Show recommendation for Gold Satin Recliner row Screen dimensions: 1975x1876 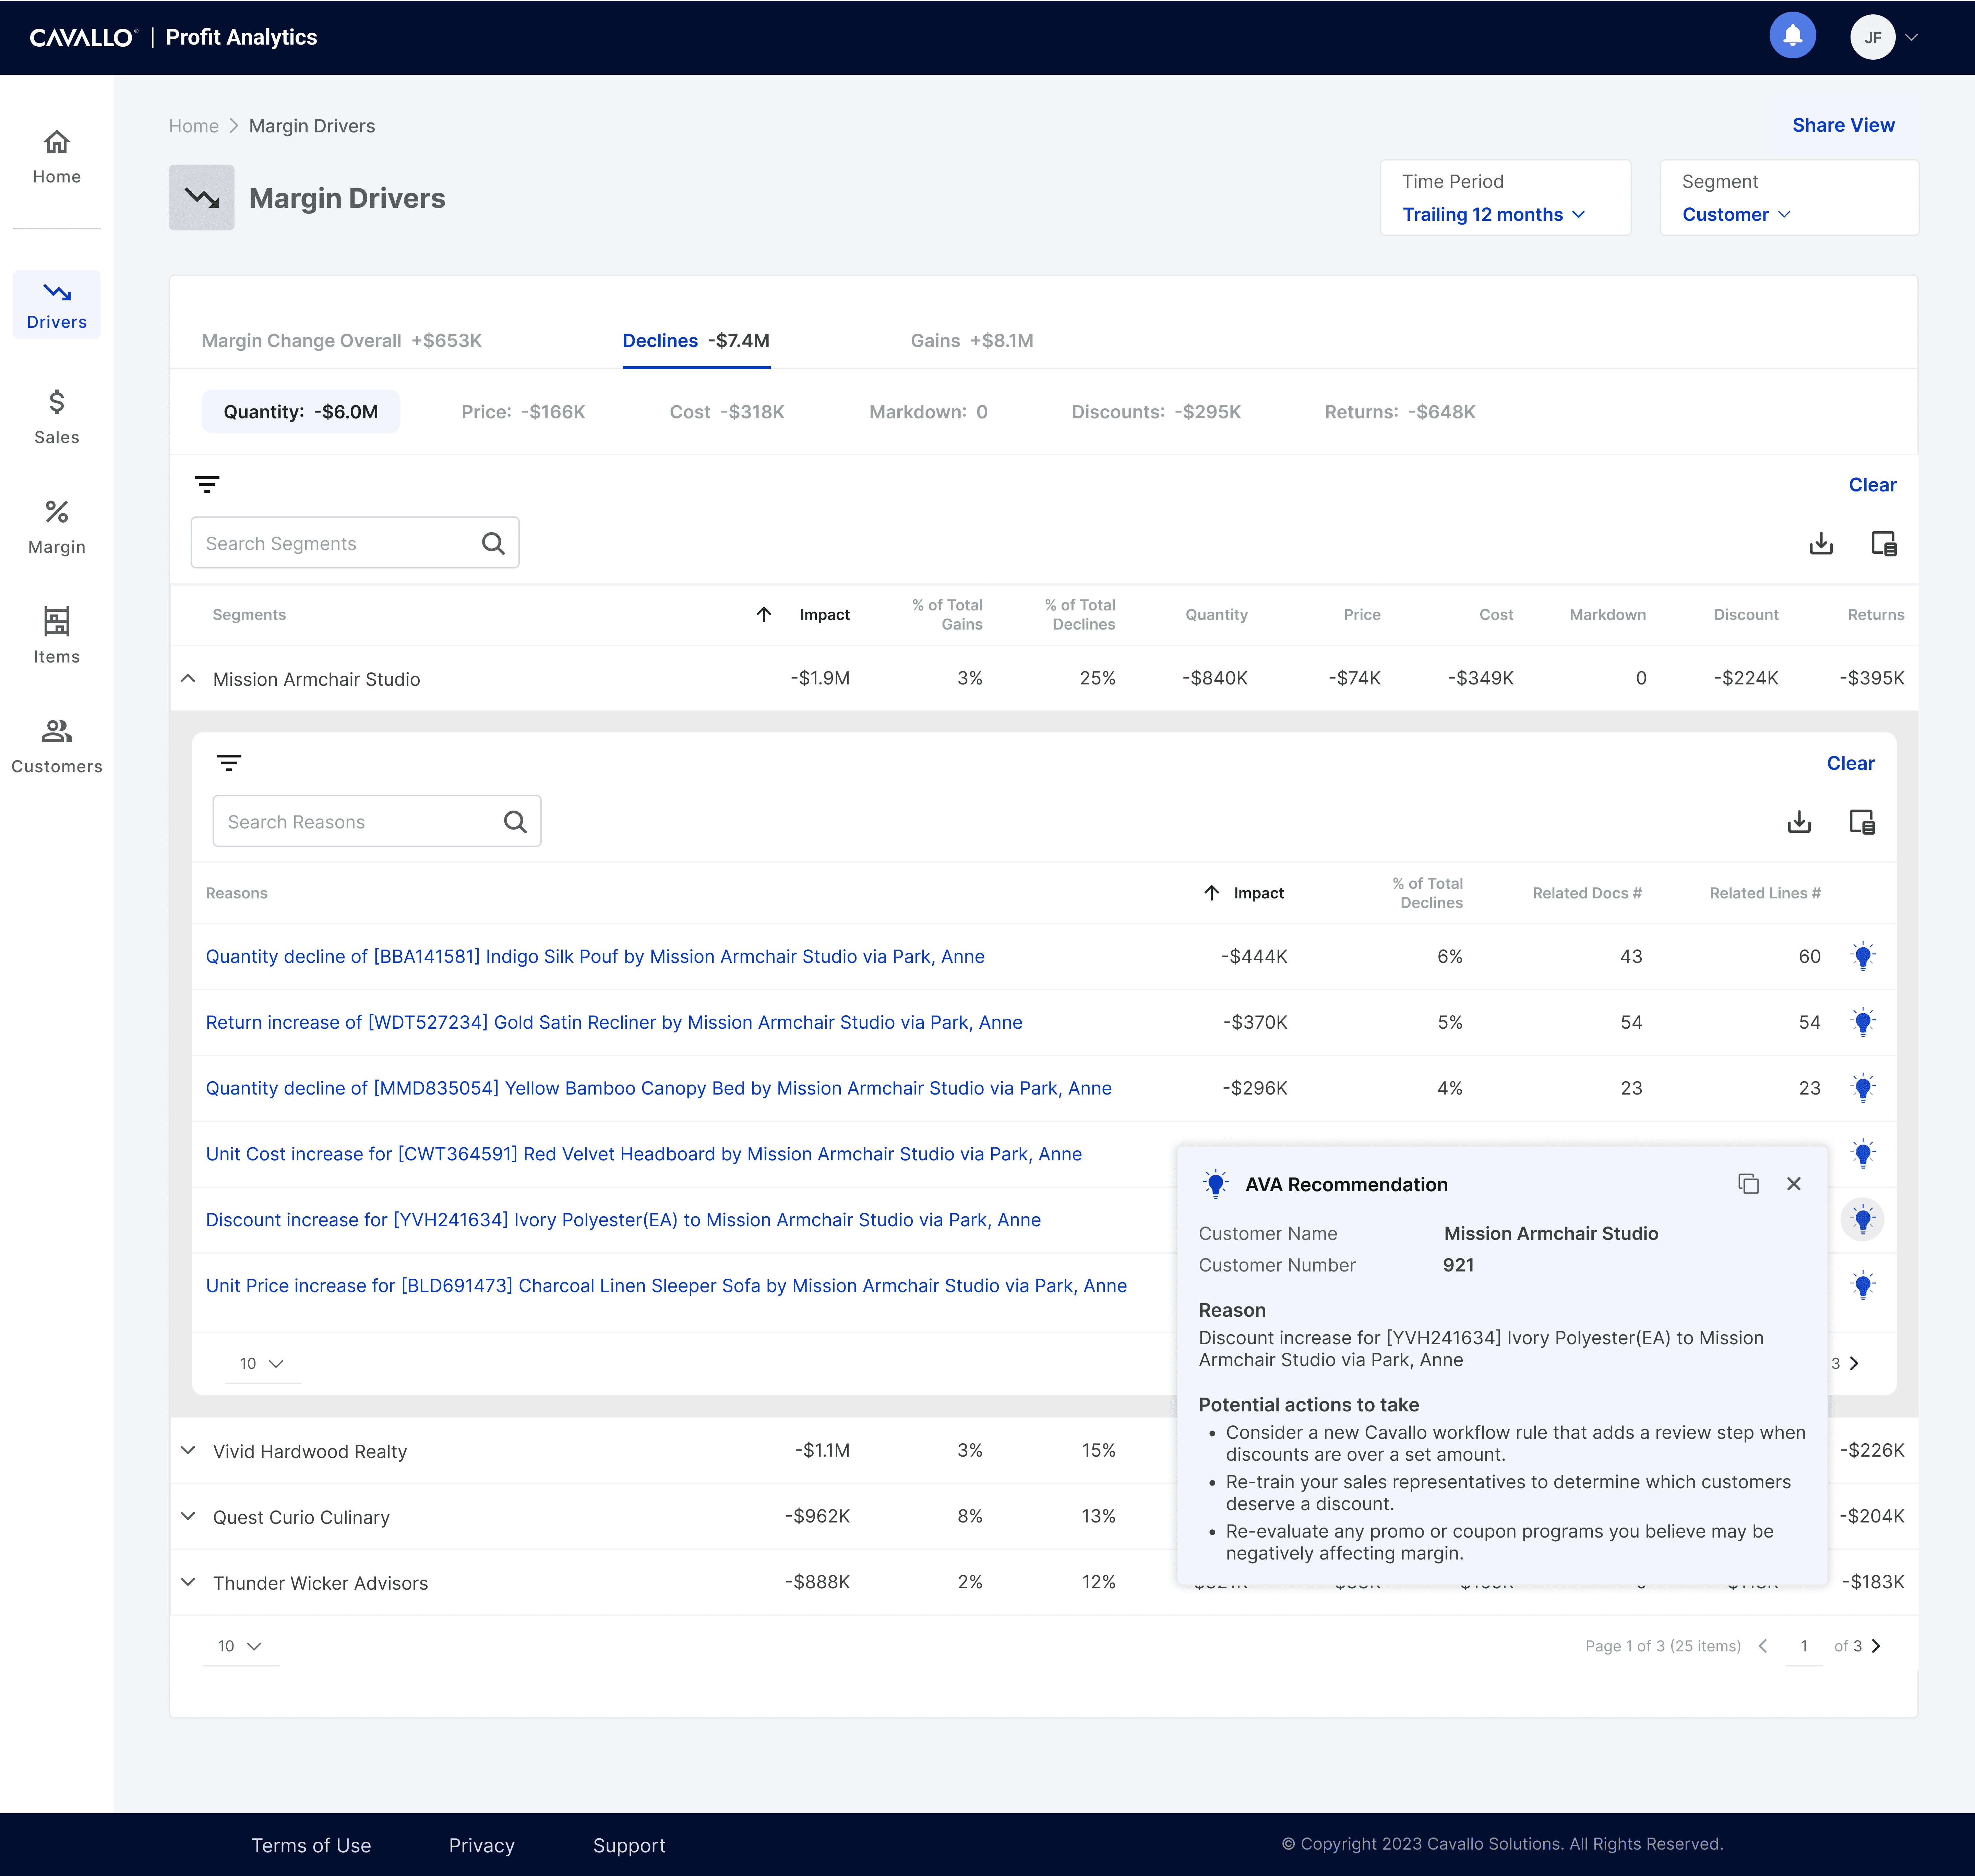pyautogui.click(x=1863, y=1022)
